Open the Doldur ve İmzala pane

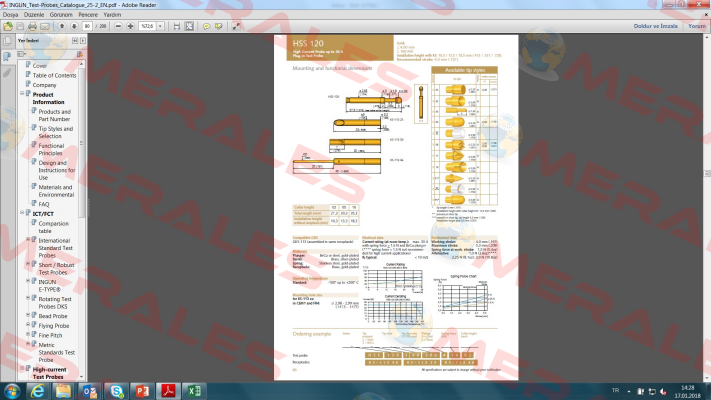tap(655, 26)
